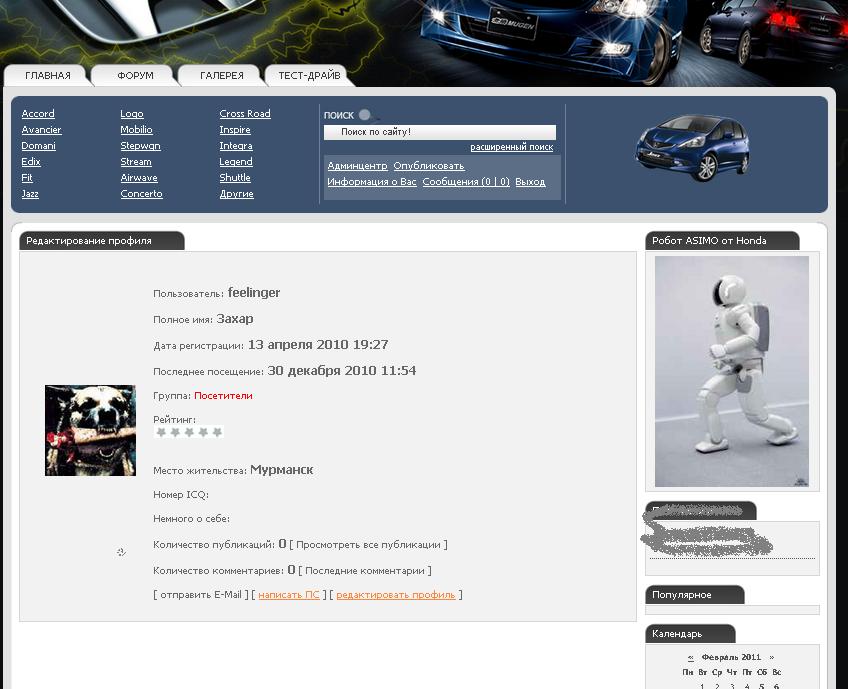Switch to the ФОРУМ tab
This screenshot has height=689, width=848.
pyautogui.click(x=135, y=76)
